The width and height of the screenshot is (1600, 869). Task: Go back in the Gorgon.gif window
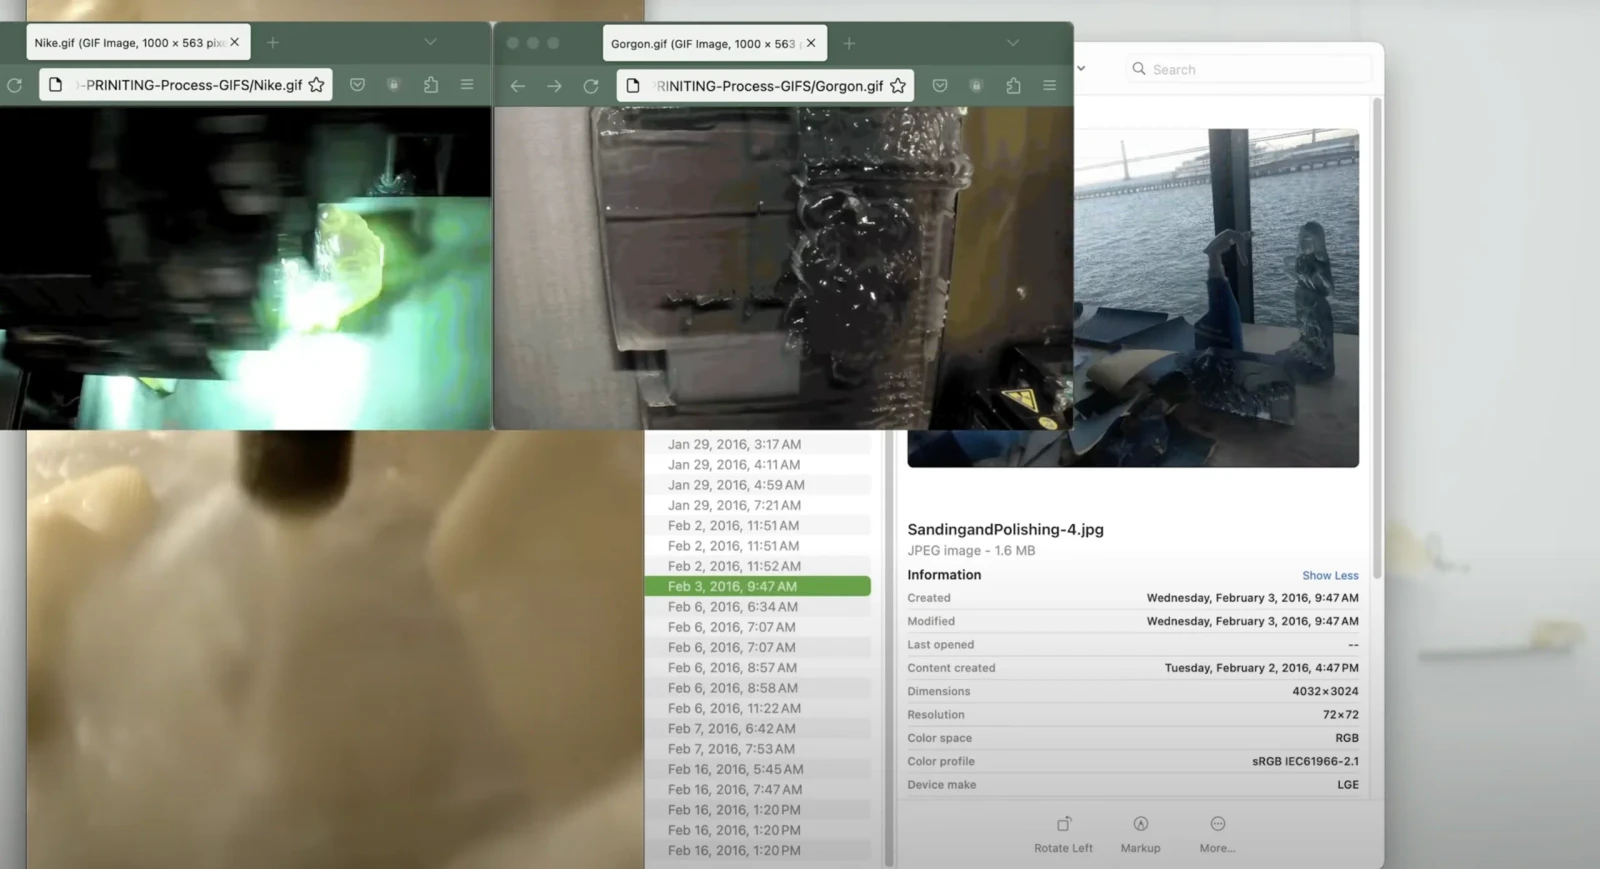tap(517, 86)
